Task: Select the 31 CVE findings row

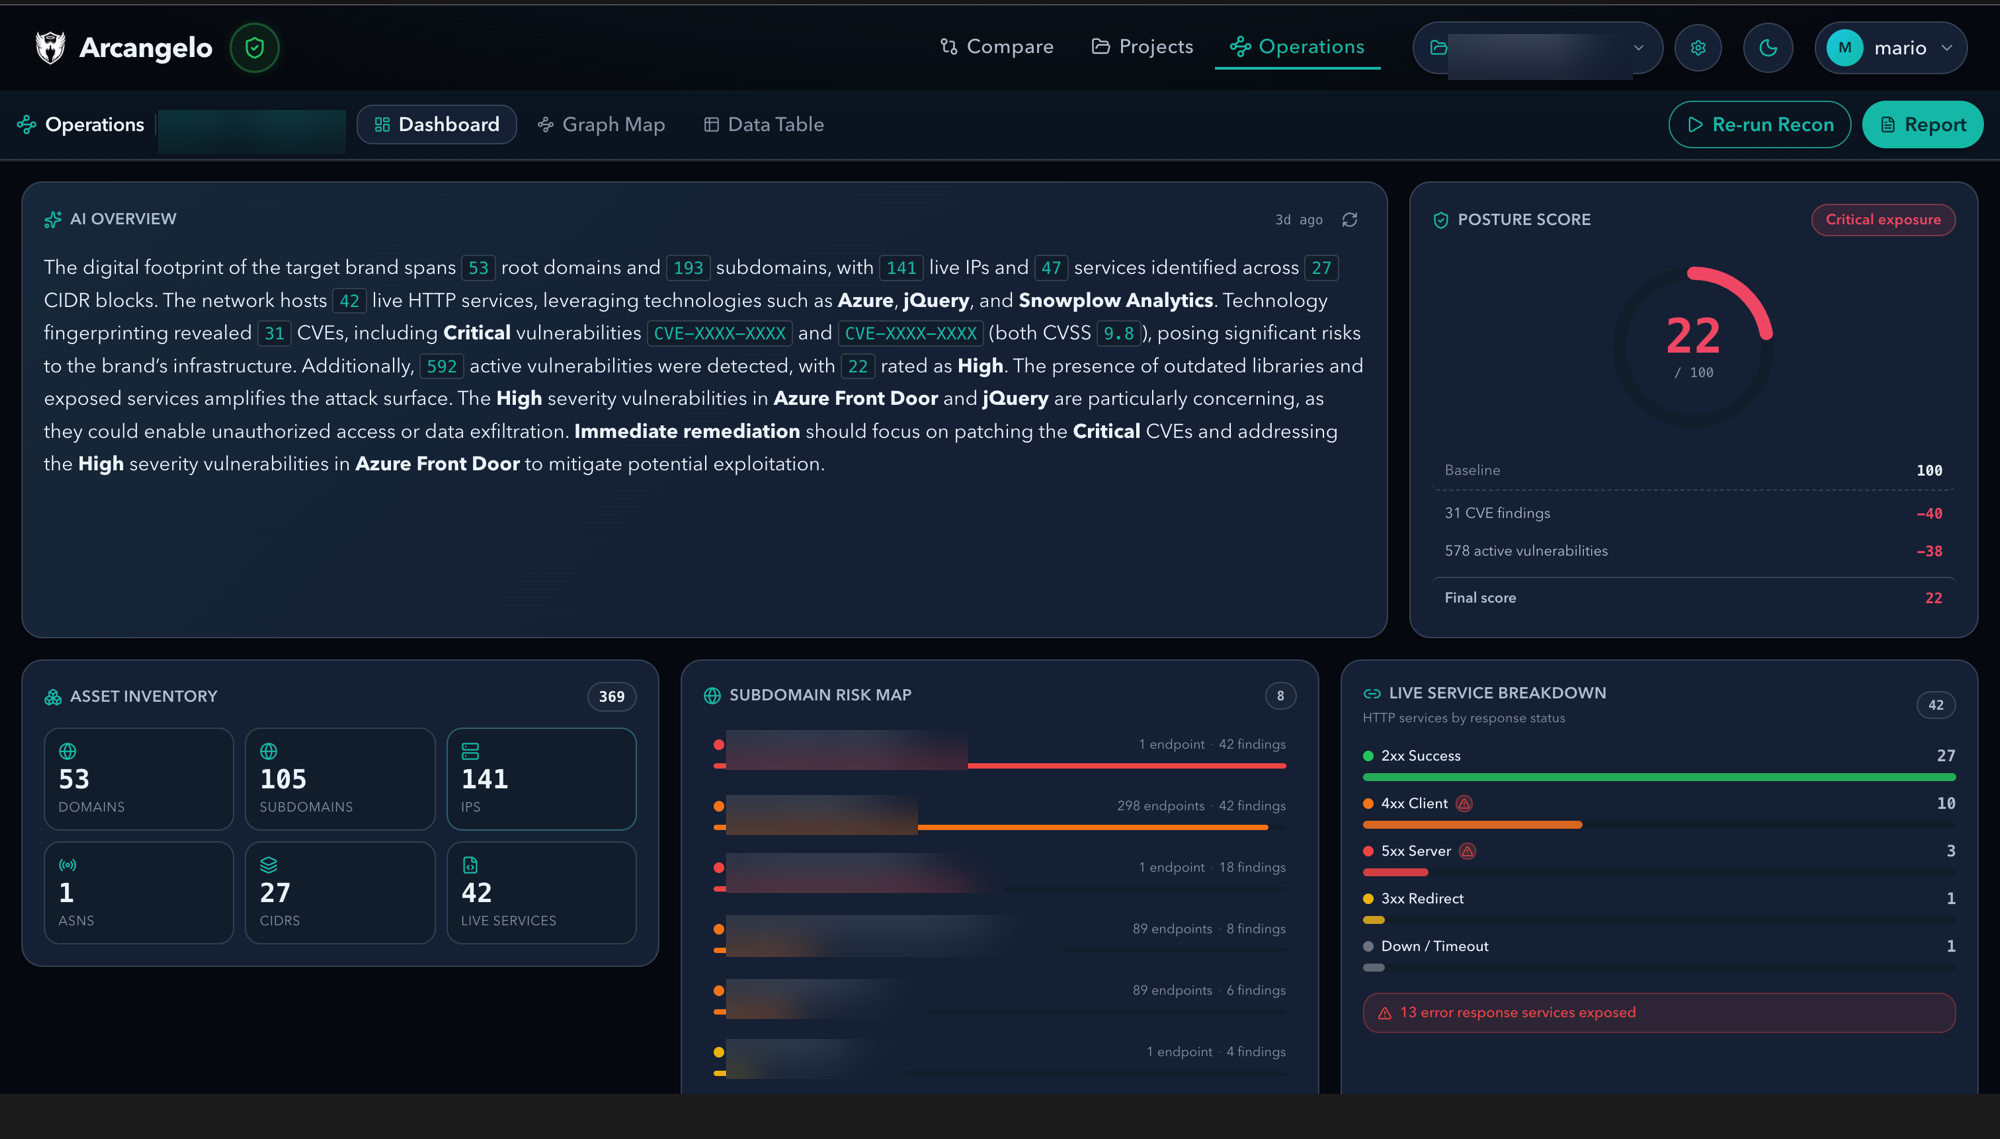Action: pos(1693,513)
